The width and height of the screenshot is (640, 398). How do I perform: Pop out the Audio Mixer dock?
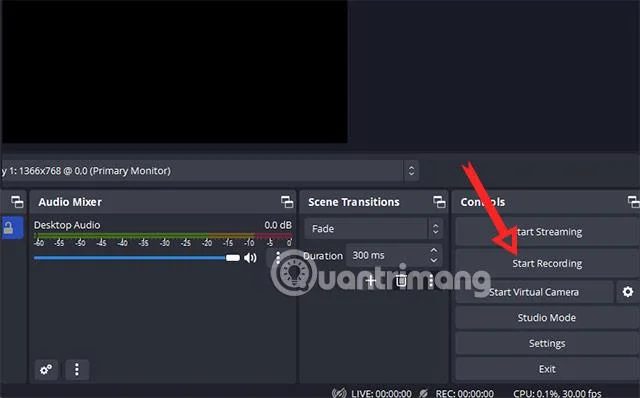(x=287, y=202)
